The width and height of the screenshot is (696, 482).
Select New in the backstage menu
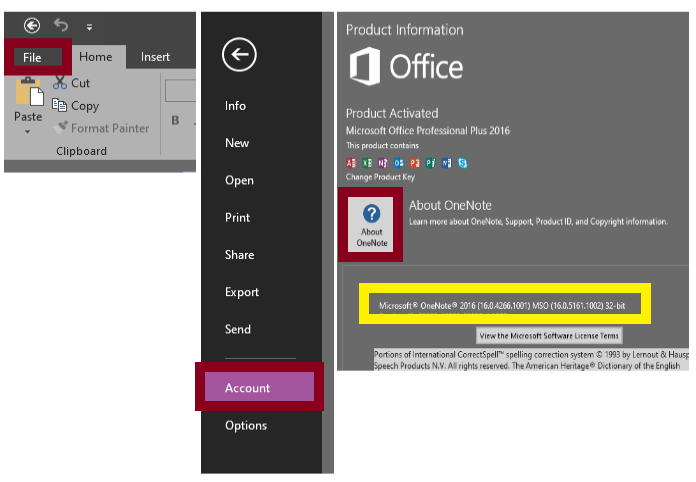(237, 143)
